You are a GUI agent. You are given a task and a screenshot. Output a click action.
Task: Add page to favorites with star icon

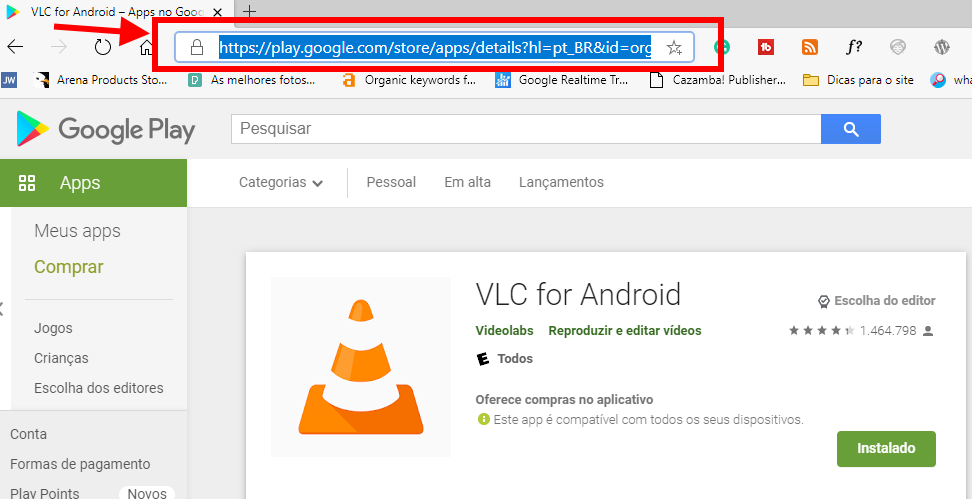point(674,48)
